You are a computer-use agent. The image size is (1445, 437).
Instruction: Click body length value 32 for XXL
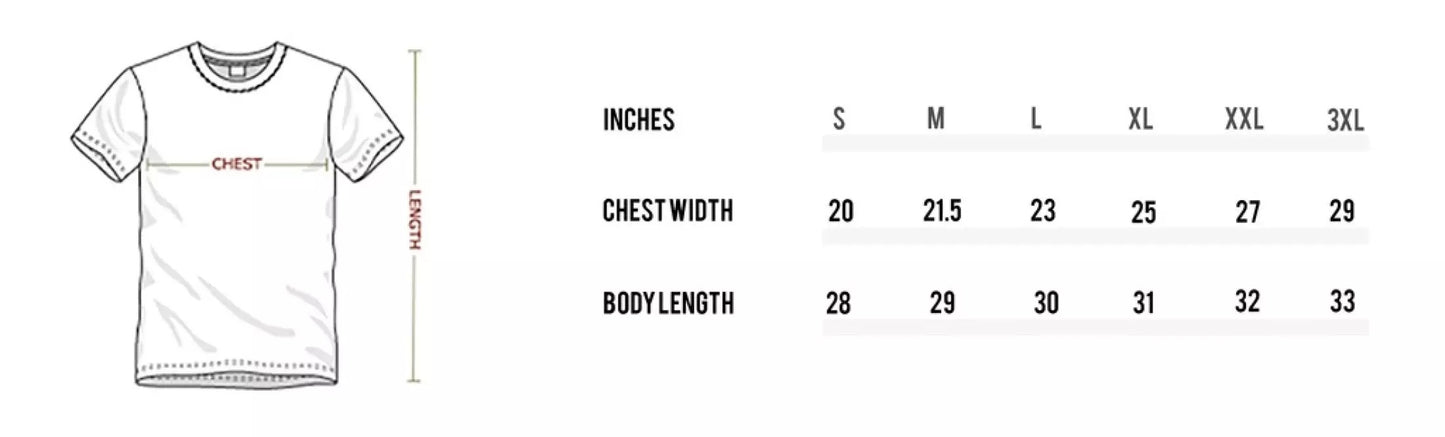coord(1247,302)
